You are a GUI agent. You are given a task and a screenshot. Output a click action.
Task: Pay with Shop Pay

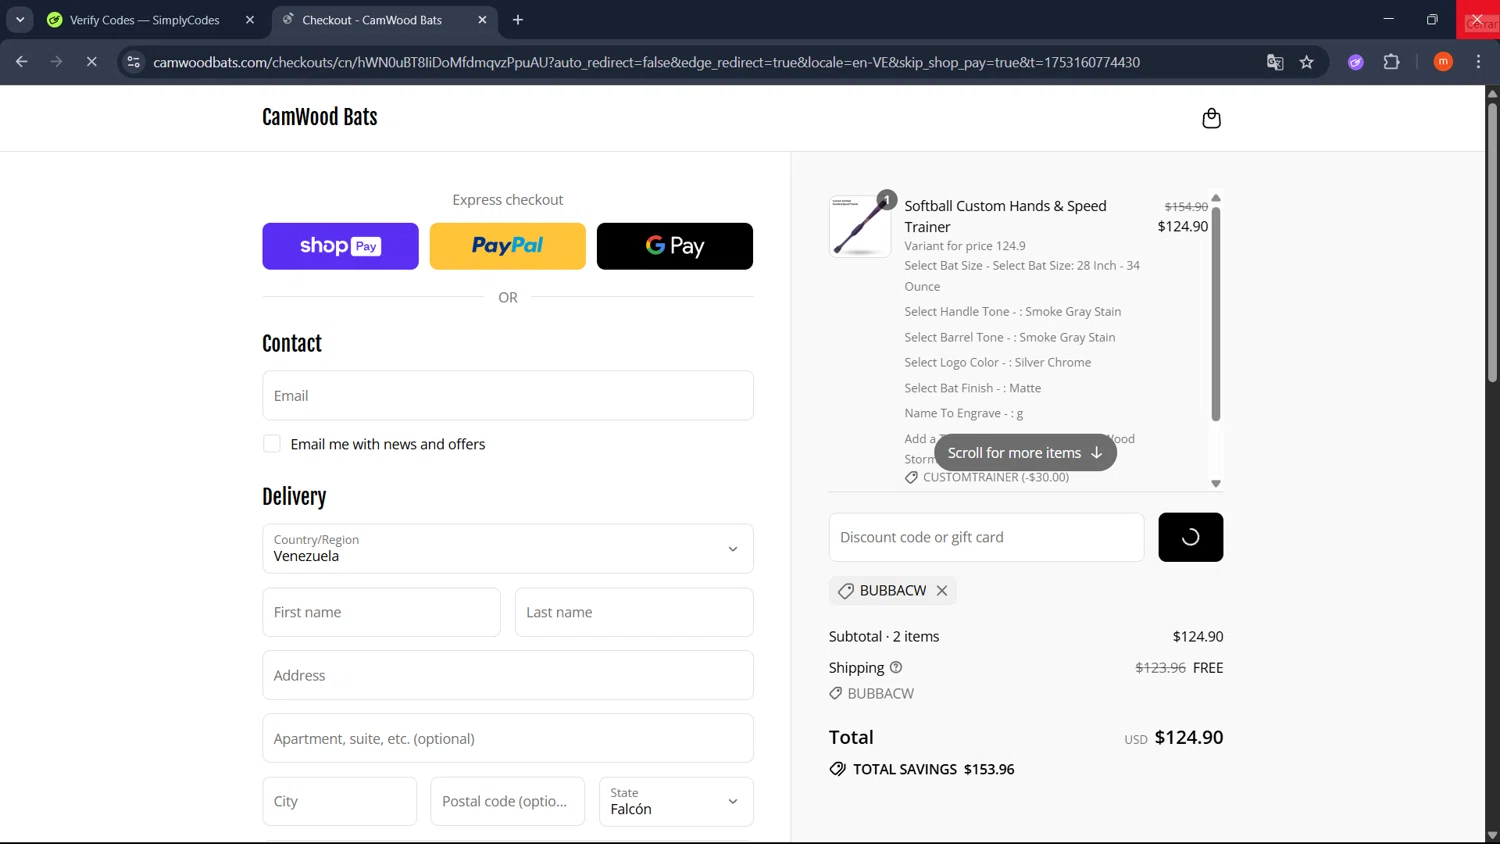340,246
